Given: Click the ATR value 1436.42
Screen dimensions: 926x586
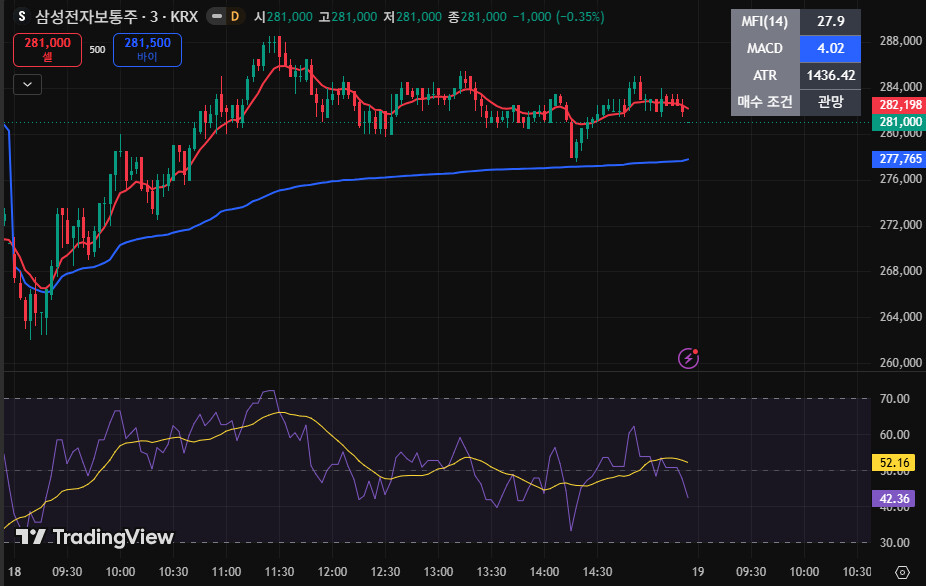Looking at the screenshot, I should (x=830, y=75).
